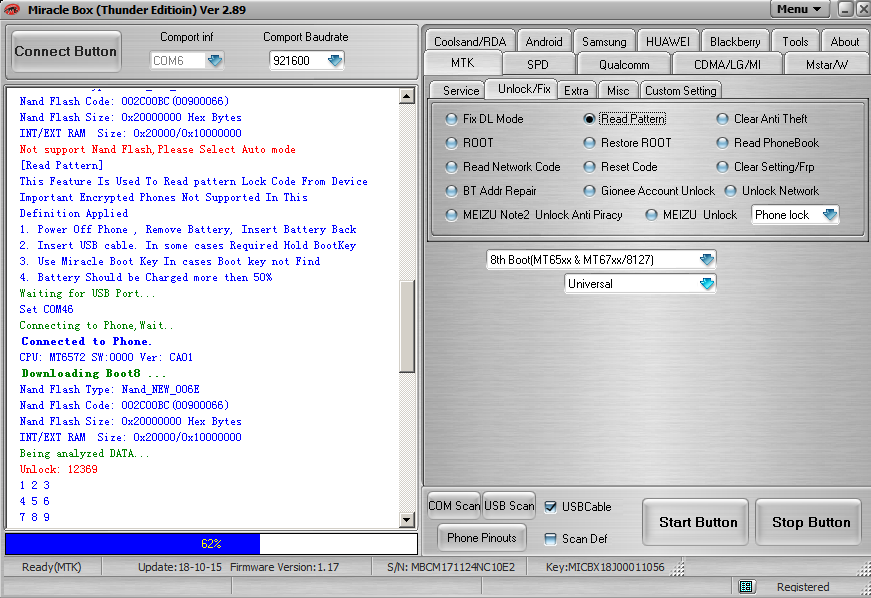
Task: Switch to the Android tab
Action: point(544,42)
